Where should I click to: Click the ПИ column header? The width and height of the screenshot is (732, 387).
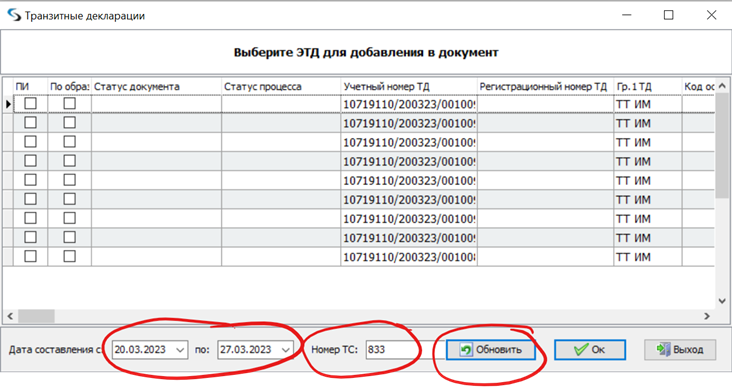[30, 86]
